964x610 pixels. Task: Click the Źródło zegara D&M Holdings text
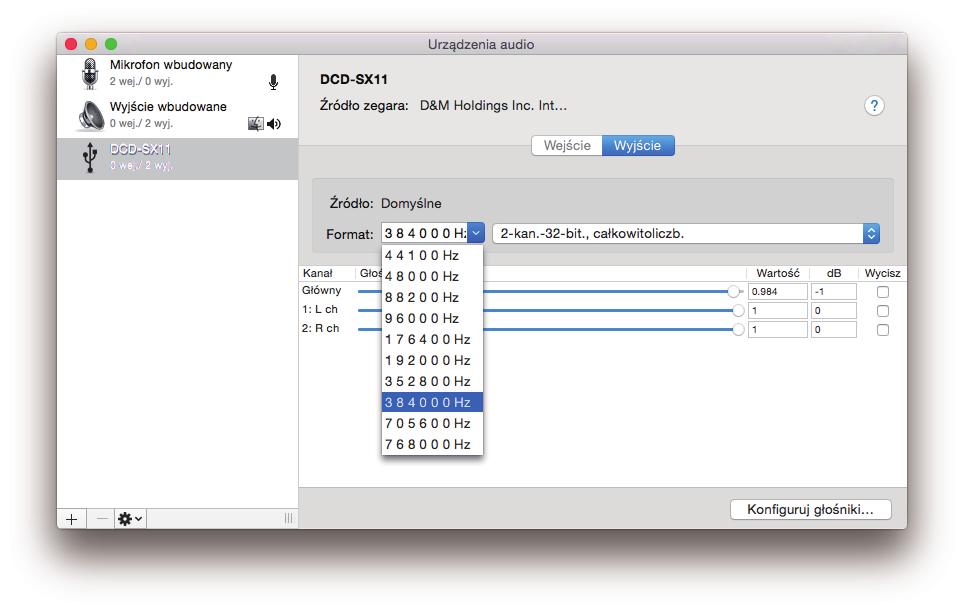493,106
